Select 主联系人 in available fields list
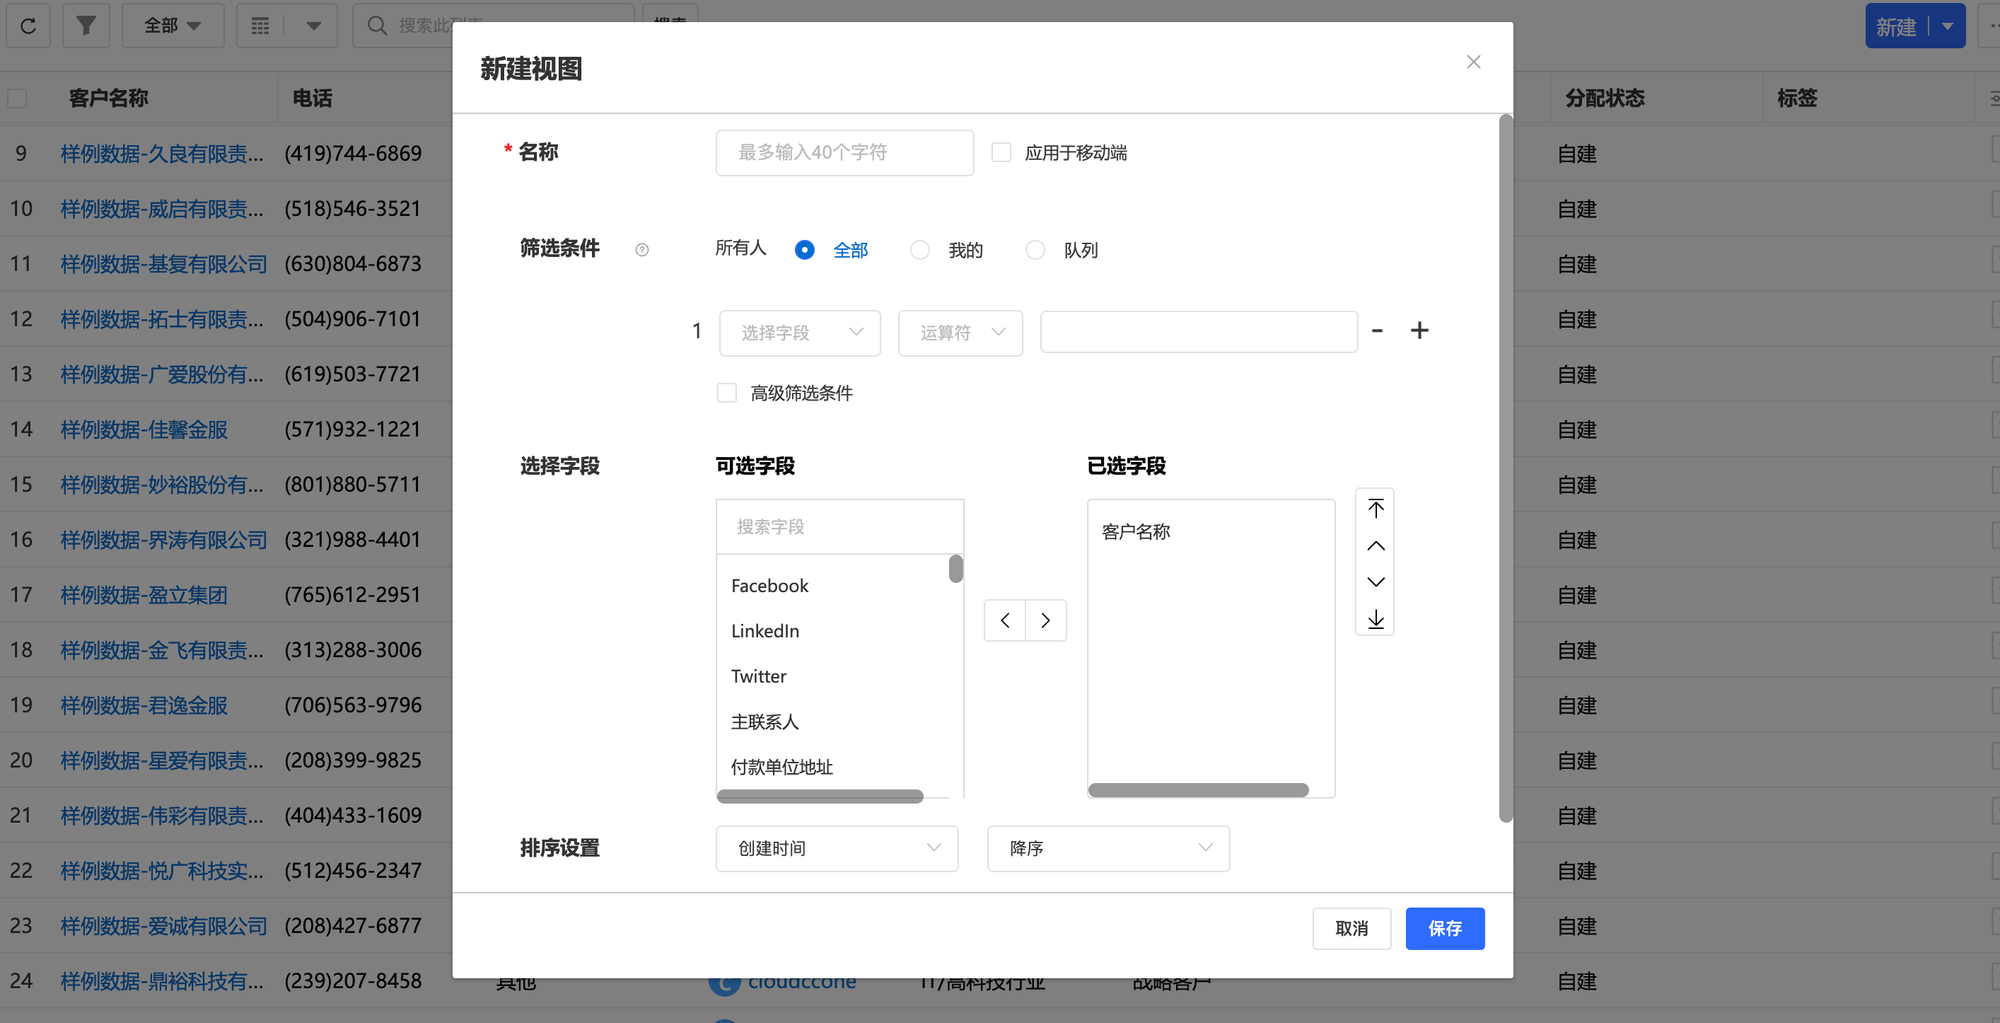 [x=765, y=722]
